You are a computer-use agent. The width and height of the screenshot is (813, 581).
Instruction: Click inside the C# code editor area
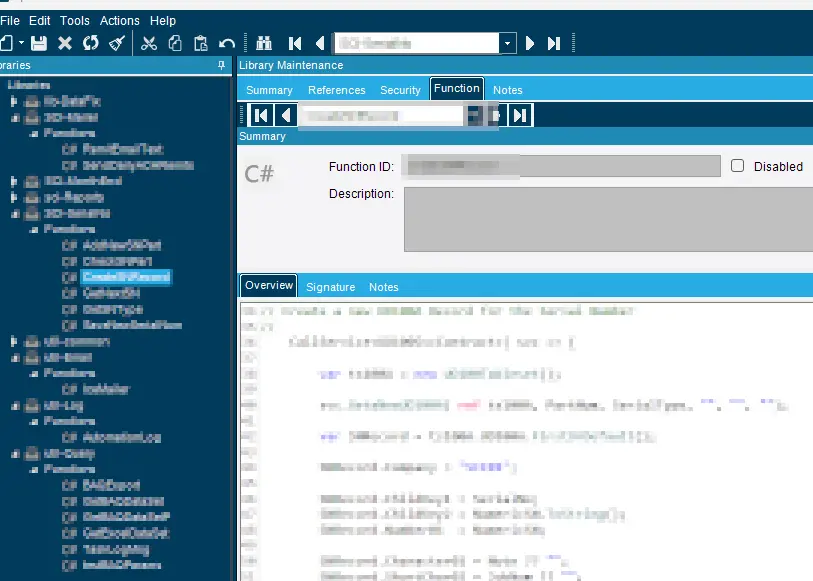(x=526, y=441)
